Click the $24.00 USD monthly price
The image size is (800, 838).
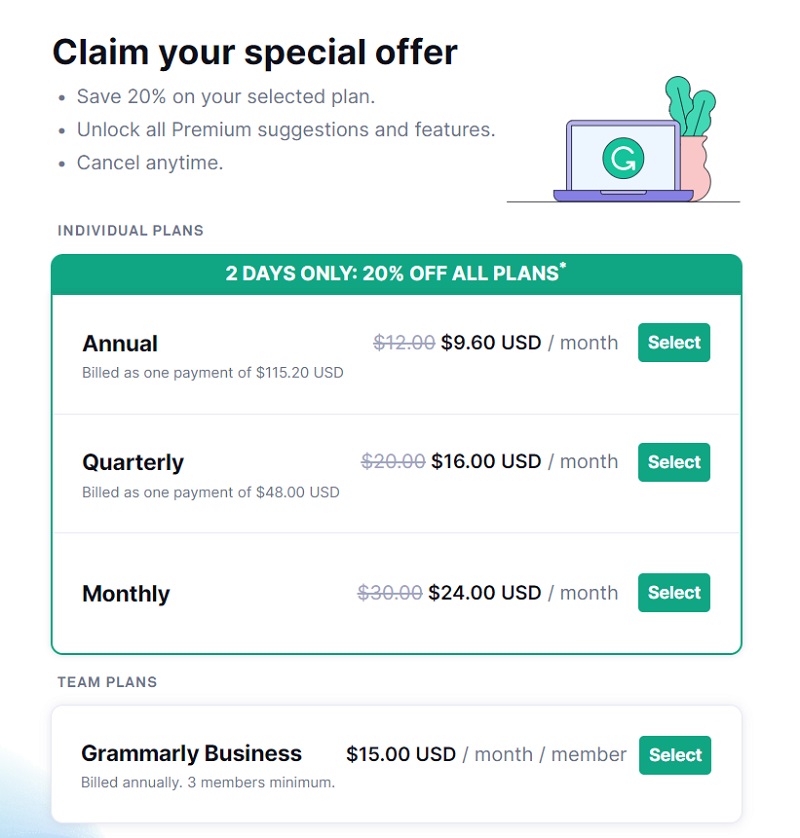[485, 593]
